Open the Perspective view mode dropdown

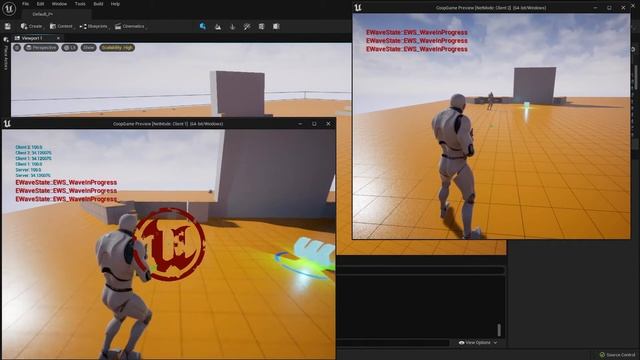point(41,48)
